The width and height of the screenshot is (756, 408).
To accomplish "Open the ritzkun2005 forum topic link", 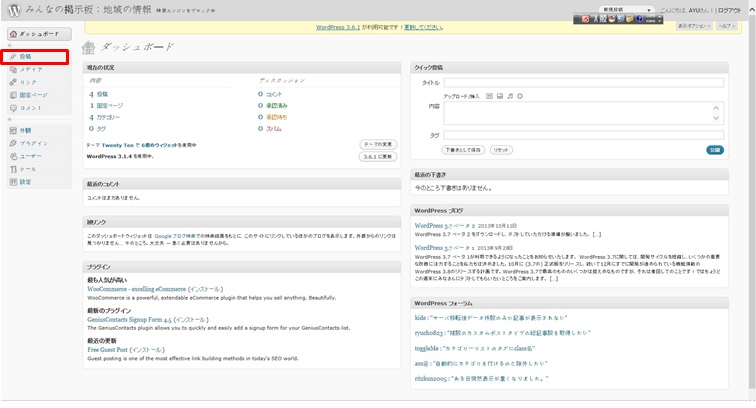I will pos(481,379).
